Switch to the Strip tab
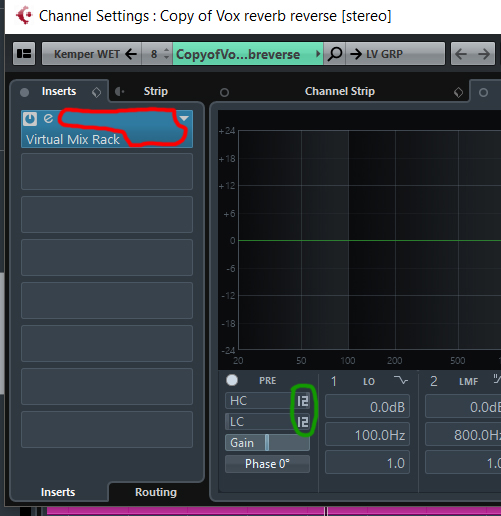 [156, 91]
